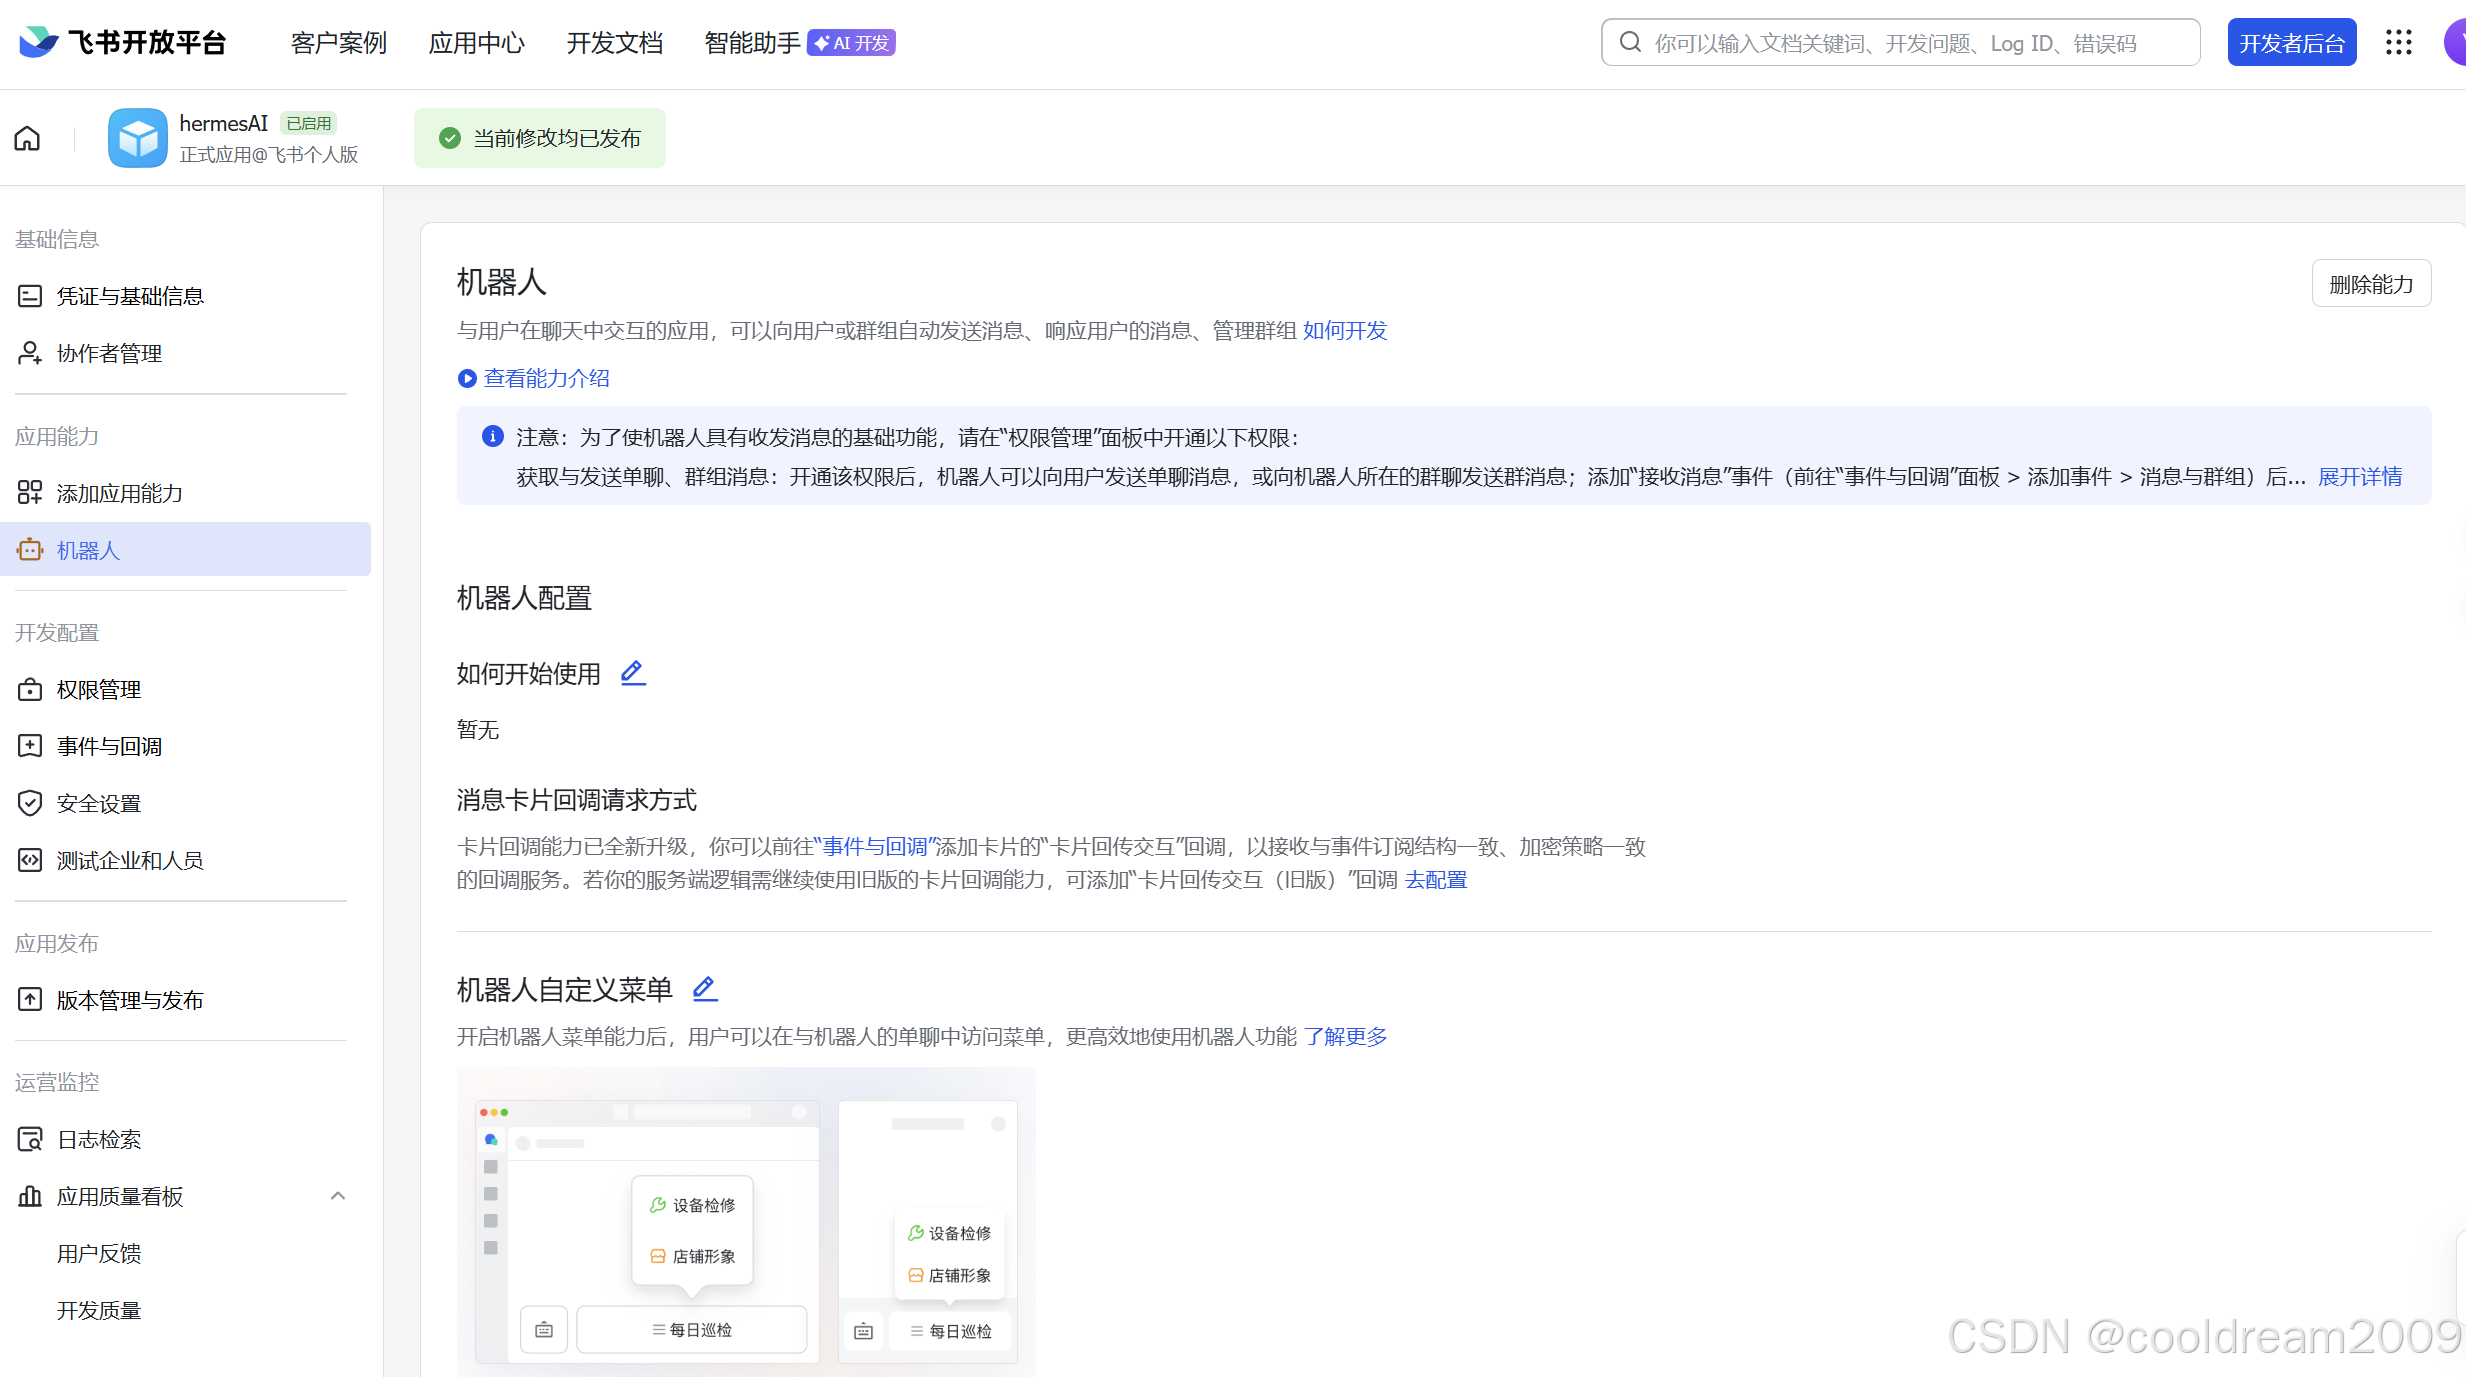The width and height of the screenshot is (2466, 1377).
Task: Open the 应用中心 top menu
Action: click(476, 43)
